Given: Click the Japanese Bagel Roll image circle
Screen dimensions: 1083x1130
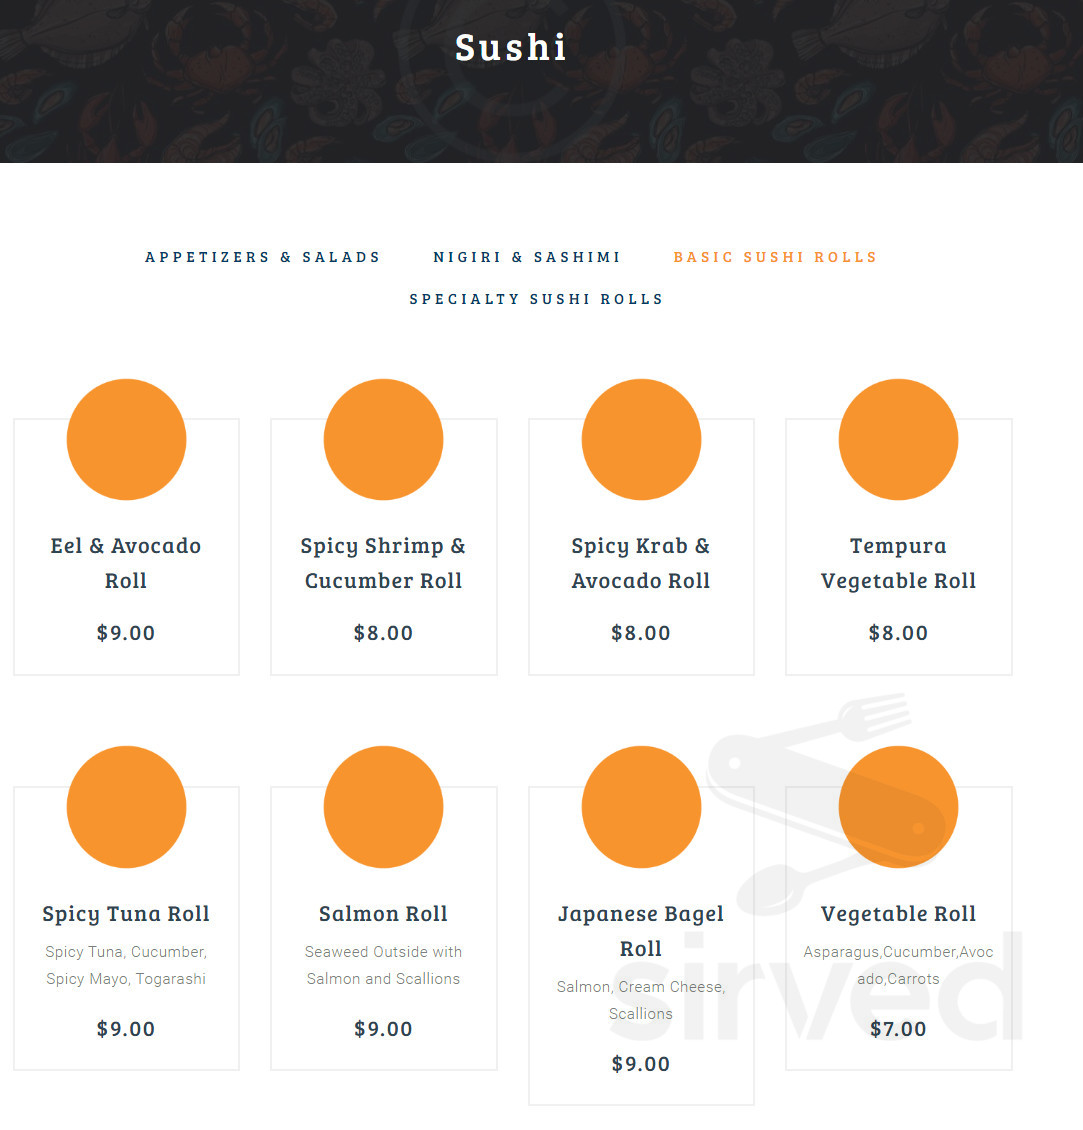Looking at the screenshot, I should tap(641, 807).
